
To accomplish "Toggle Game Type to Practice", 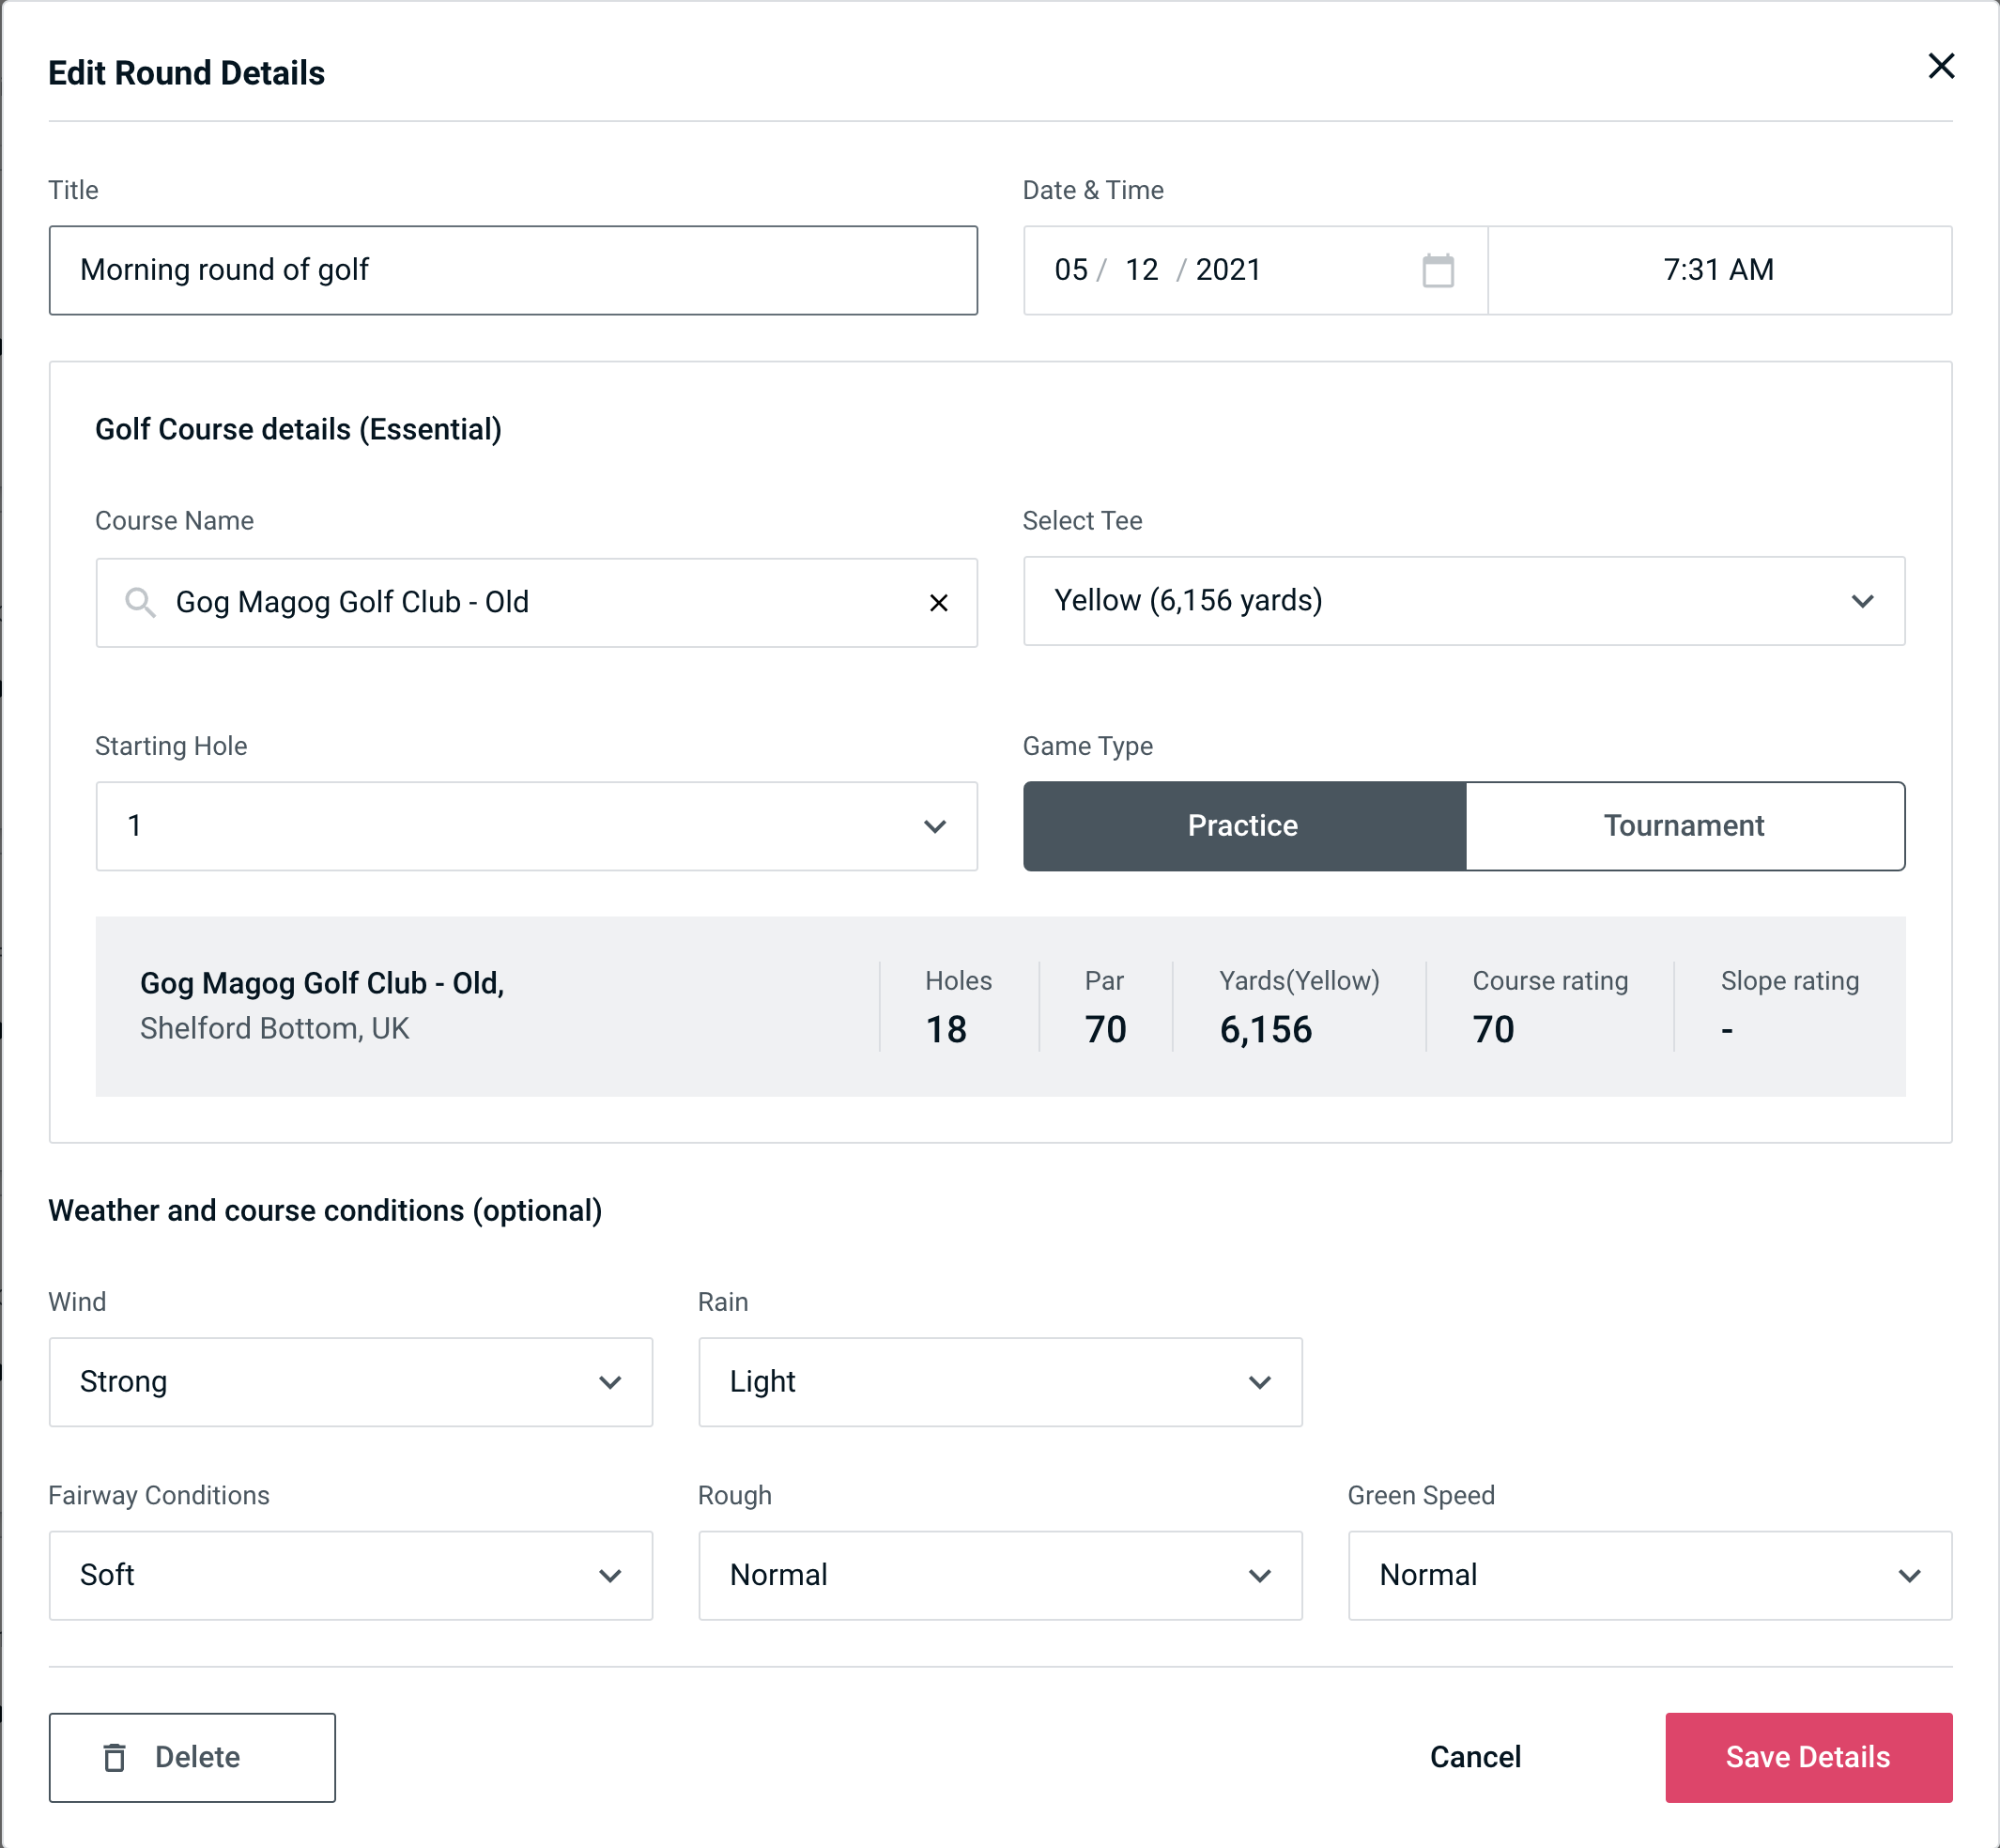I will point(1244,827).
